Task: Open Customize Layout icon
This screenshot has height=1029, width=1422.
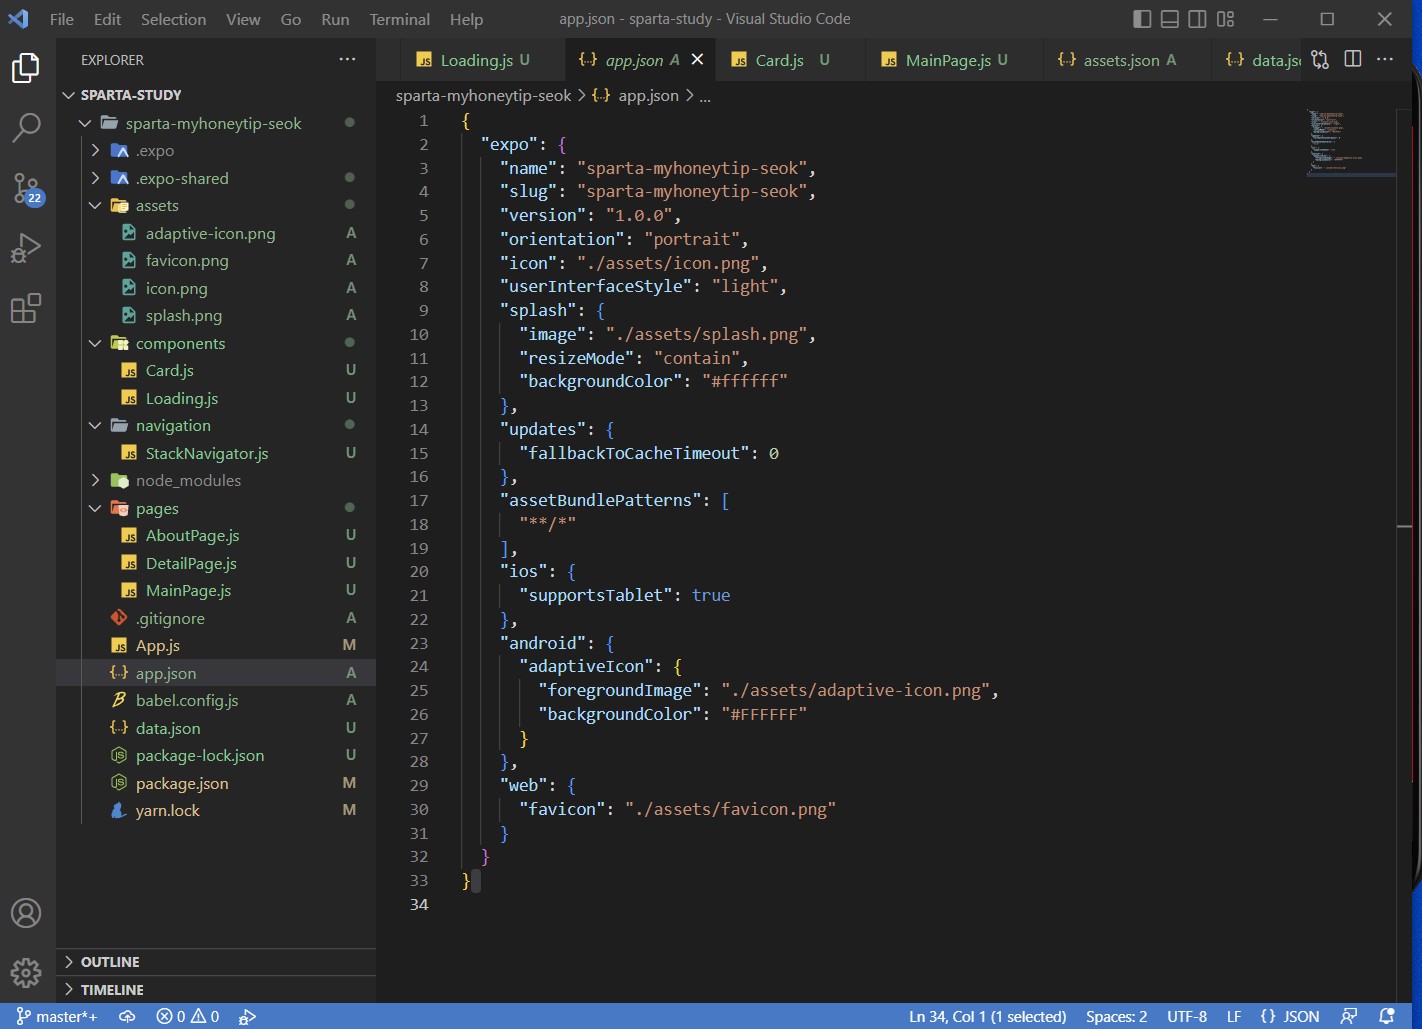Action: pos(1226,19)
